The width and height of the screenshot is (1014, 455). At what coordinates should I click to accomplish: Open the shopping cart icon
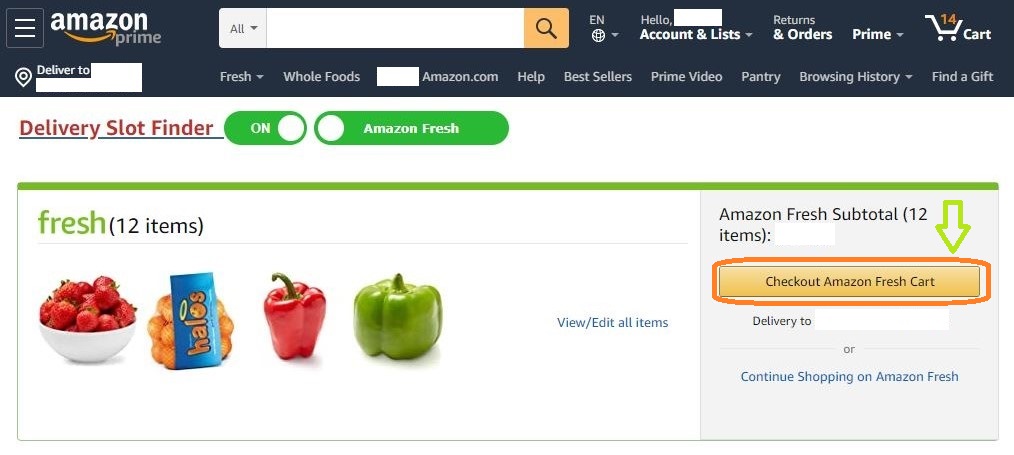pos(958,28)
